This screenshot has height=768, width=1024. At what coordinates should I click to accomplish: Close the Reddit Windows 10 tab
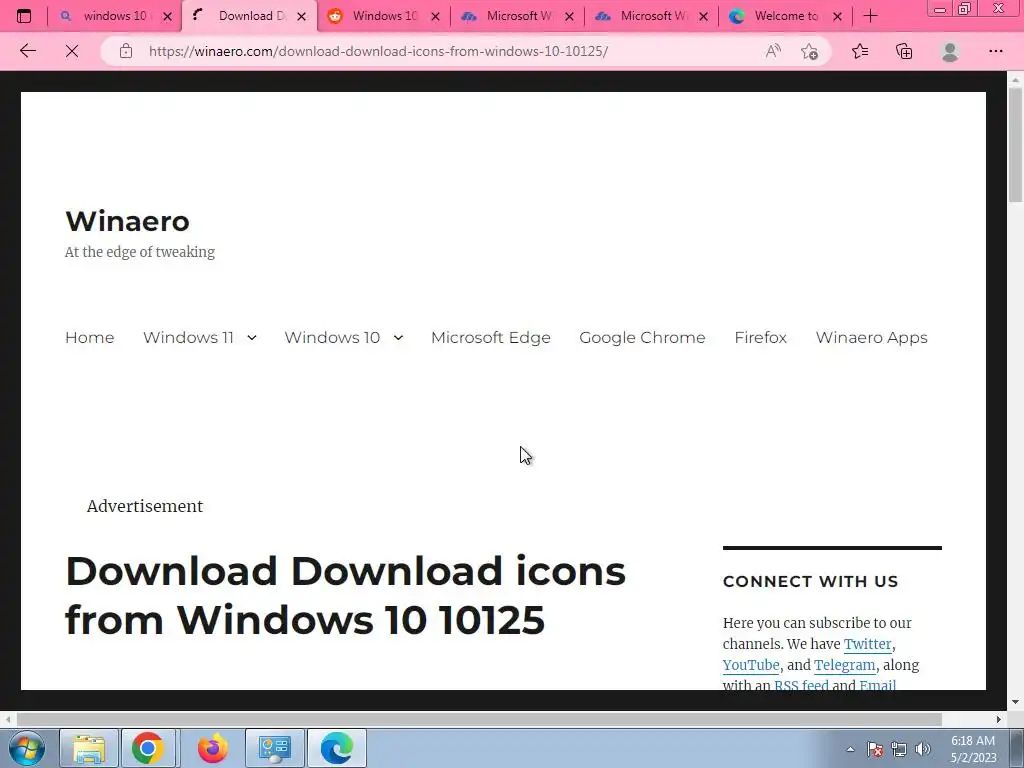(436, 16)
